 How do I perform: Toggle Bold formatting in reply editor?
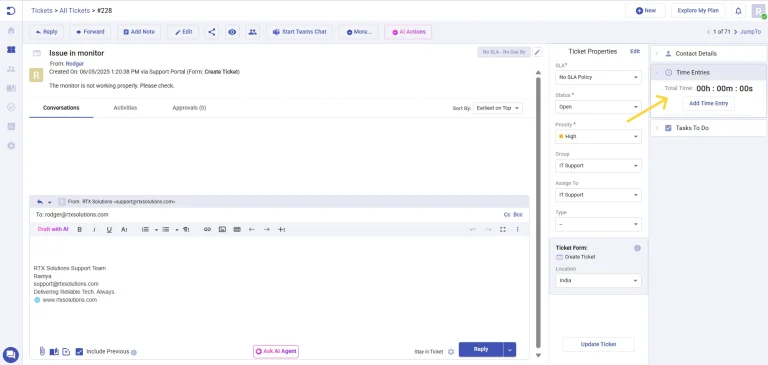[80, 229]
